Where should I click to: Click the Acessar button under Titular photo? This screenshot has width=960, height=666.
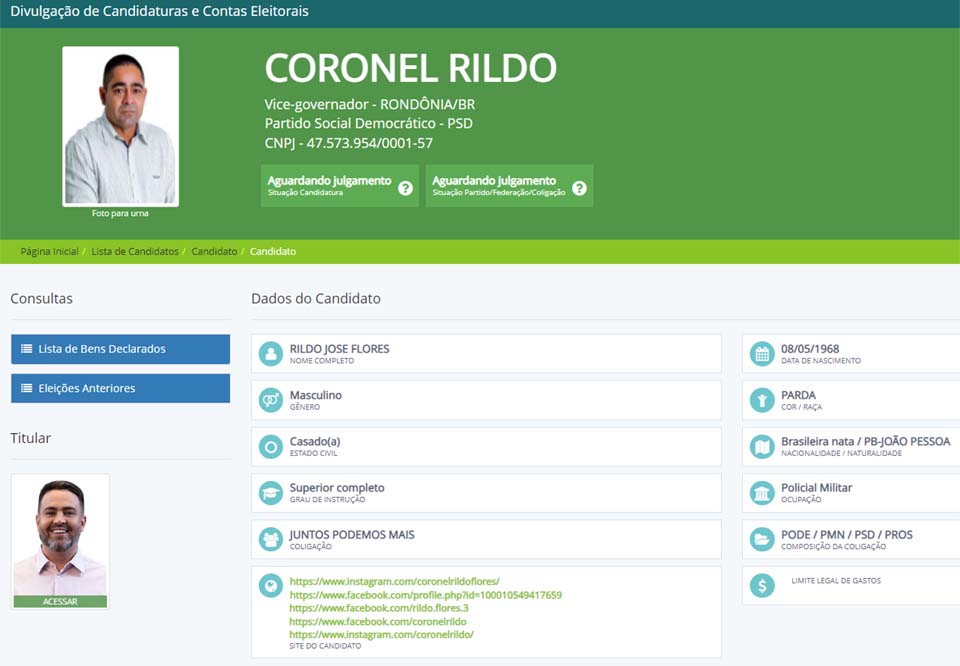pyautogui.click(x=60, y=602)
